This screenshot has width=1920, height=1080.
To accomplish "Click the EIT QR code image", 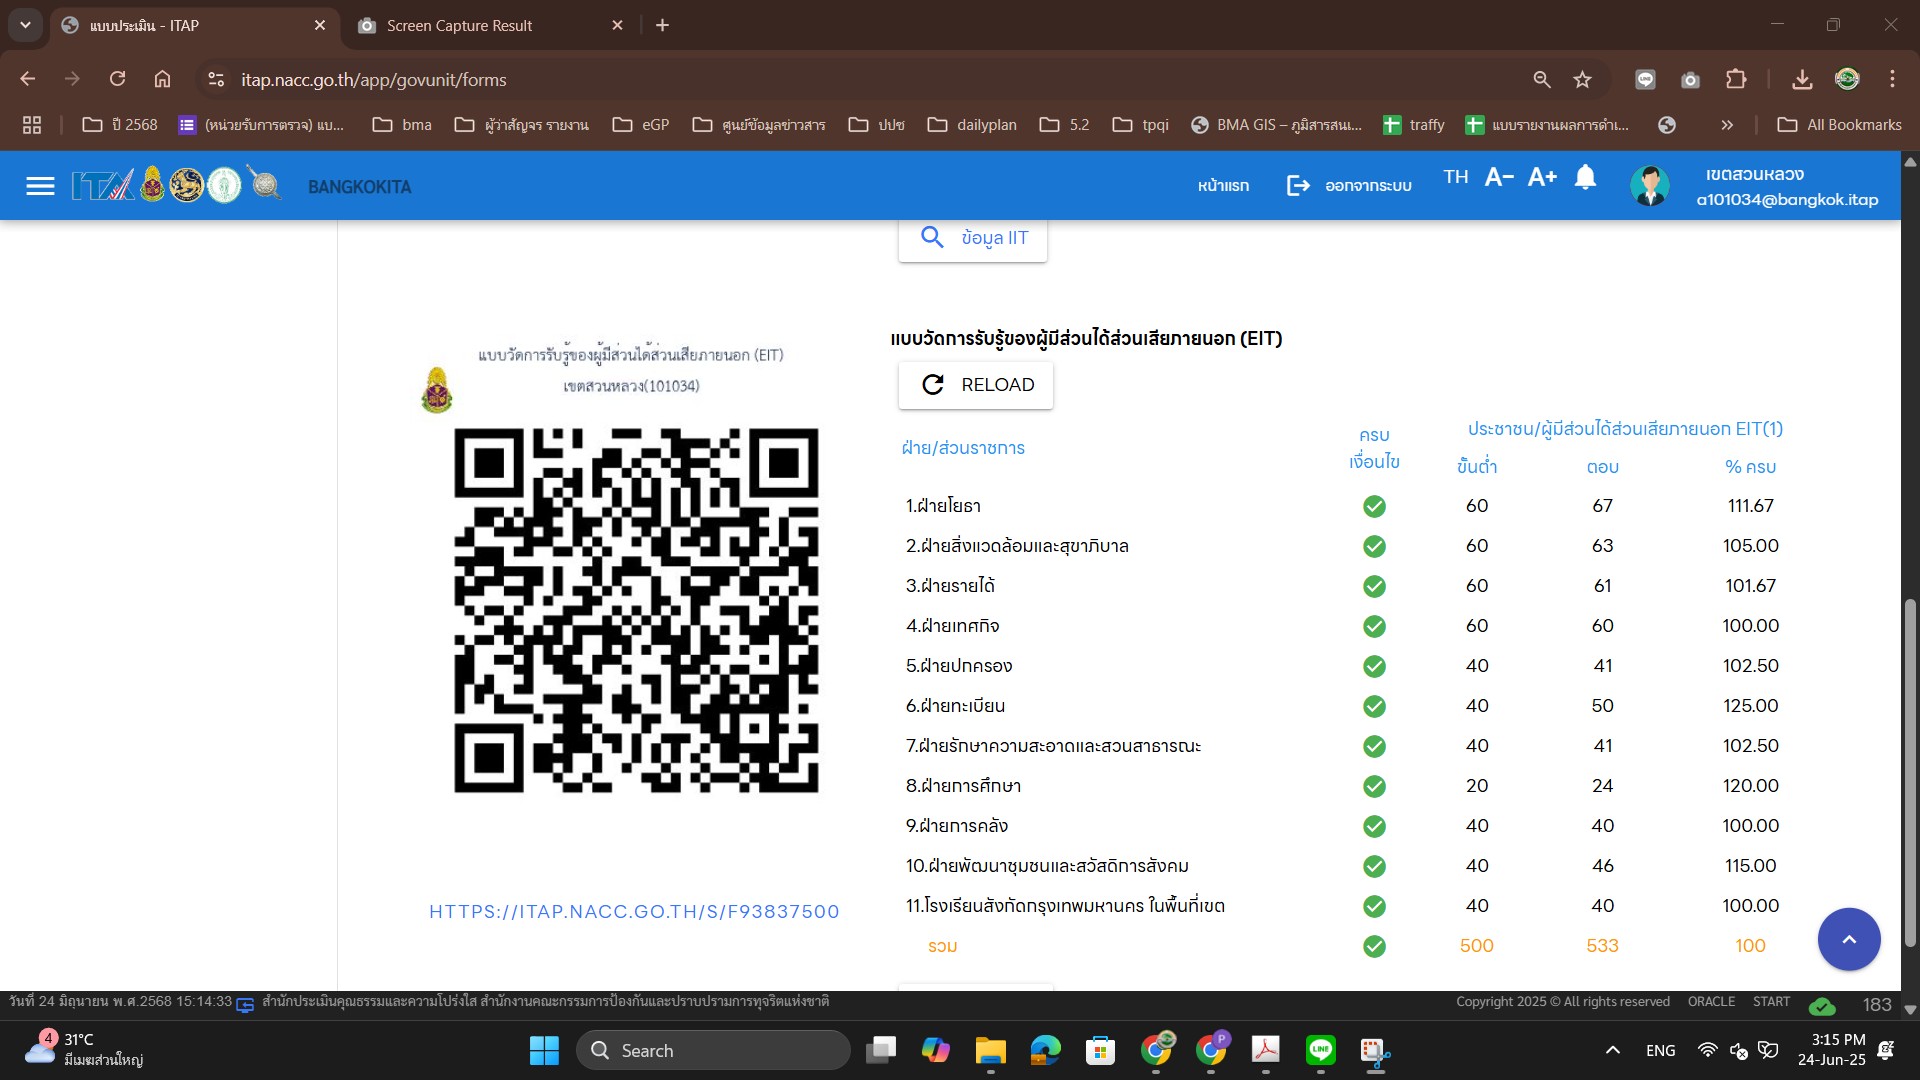I will point(636,610).
